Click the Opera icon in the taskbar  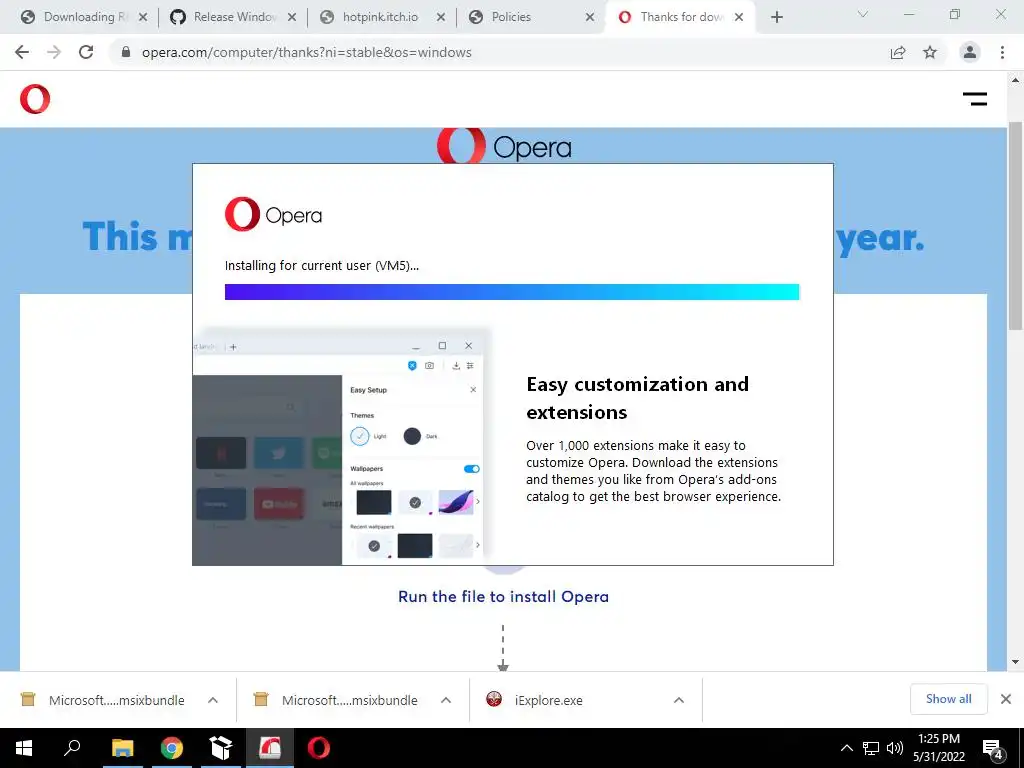(319, 748)
